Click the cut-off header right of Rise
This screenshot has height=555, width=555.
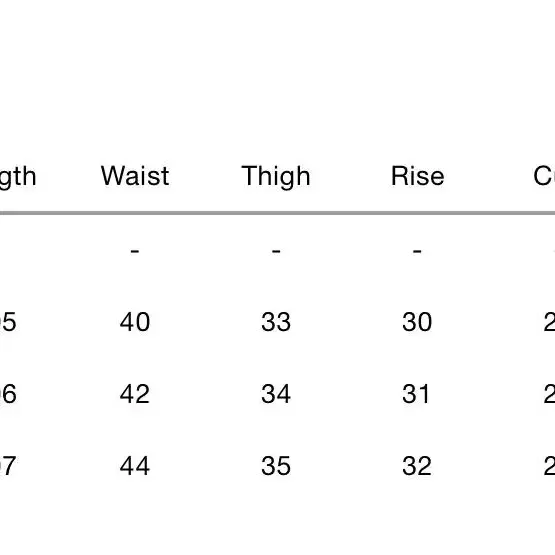(544, 176)
